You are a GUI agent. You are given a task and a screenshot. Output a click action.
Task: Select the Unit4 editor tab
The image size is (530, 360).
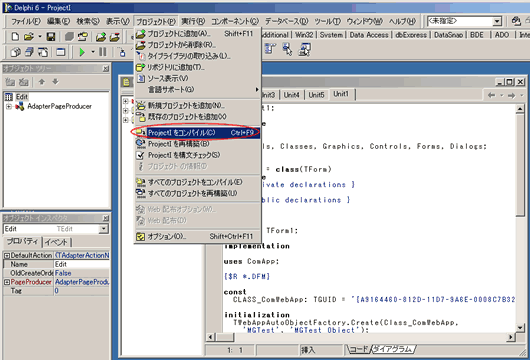[x=291, y=95]
